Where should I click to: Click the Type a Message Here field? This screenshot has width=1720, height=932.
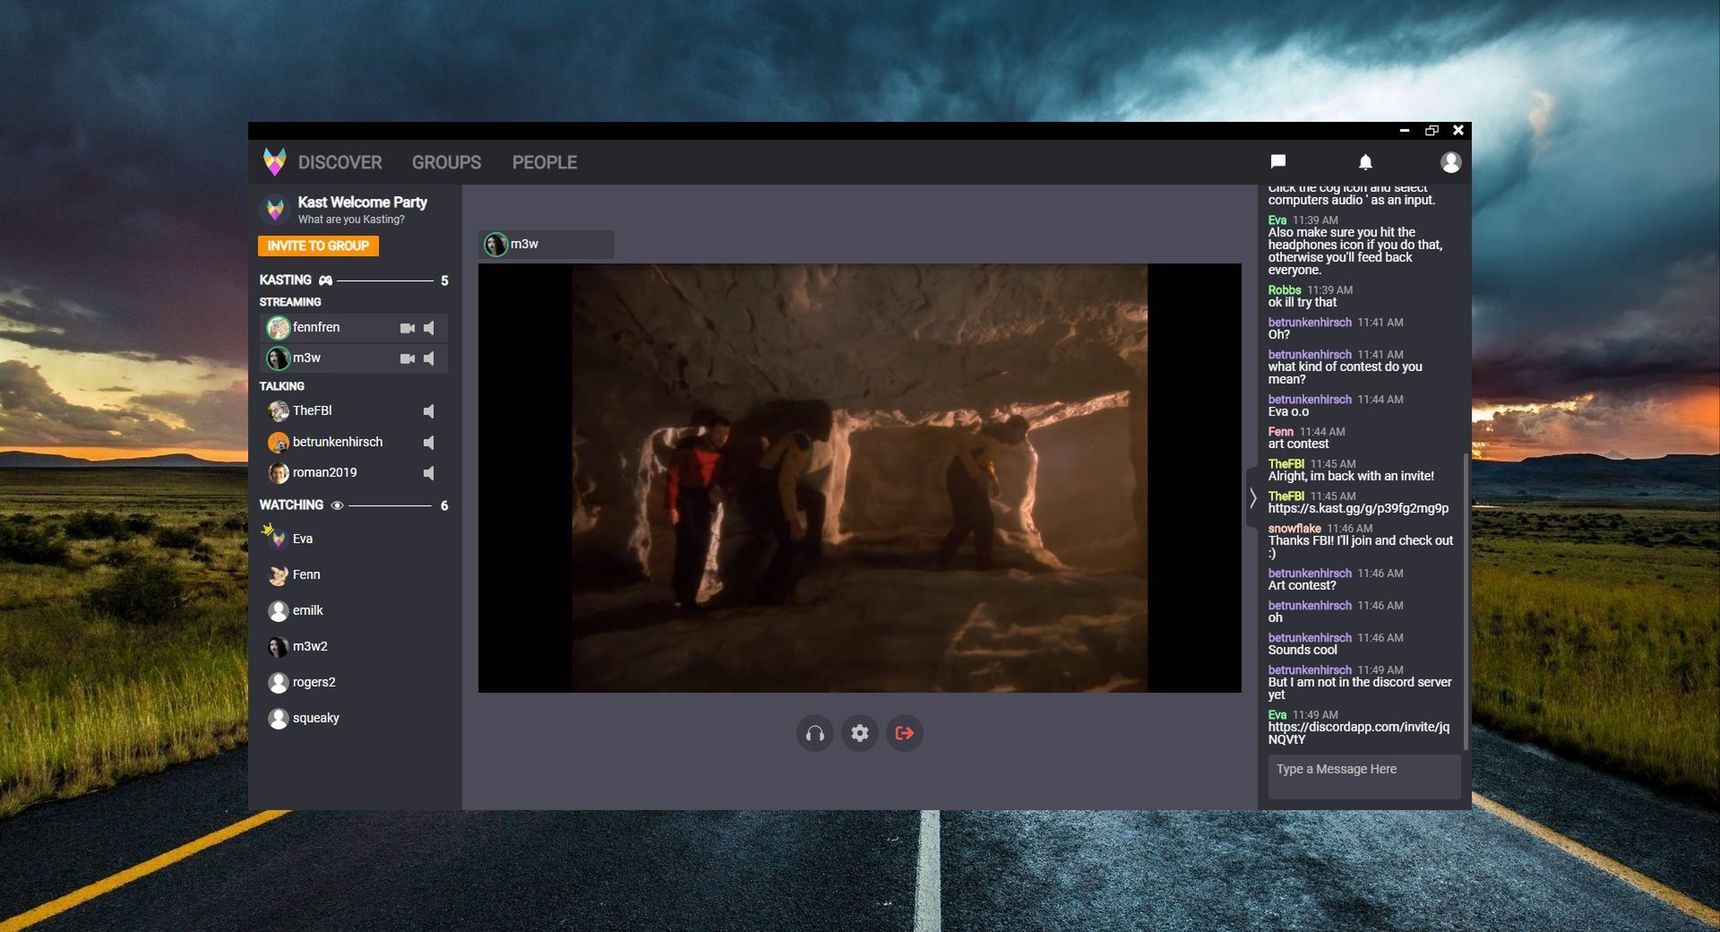[x=1364, y=776]
